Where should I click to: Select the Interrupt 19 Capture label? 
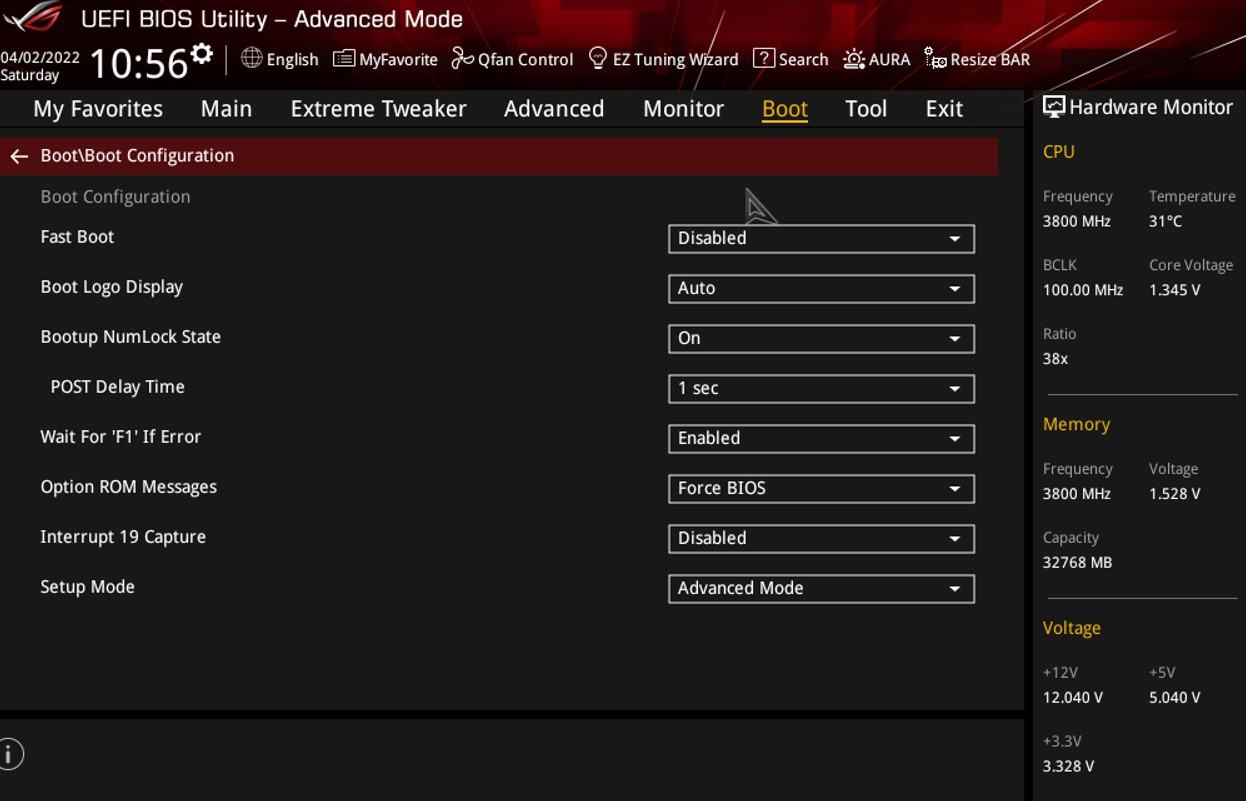pyautogui.click(x=123, y=537)
